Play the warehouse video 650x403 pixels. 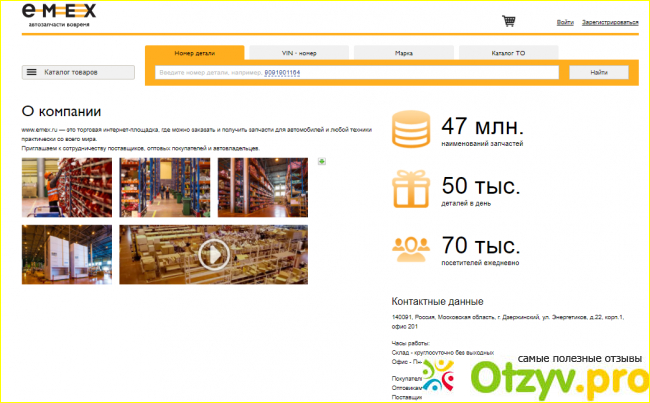point(211,255)
